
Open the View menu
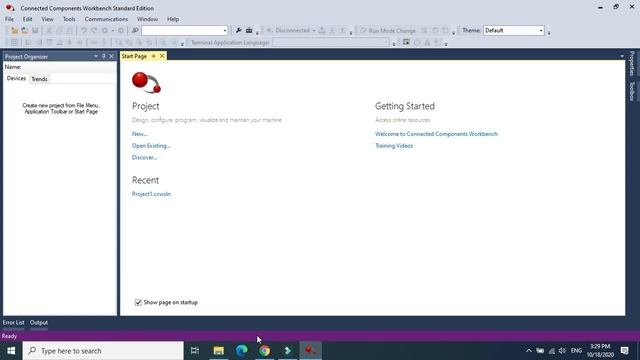pos(47,19)
